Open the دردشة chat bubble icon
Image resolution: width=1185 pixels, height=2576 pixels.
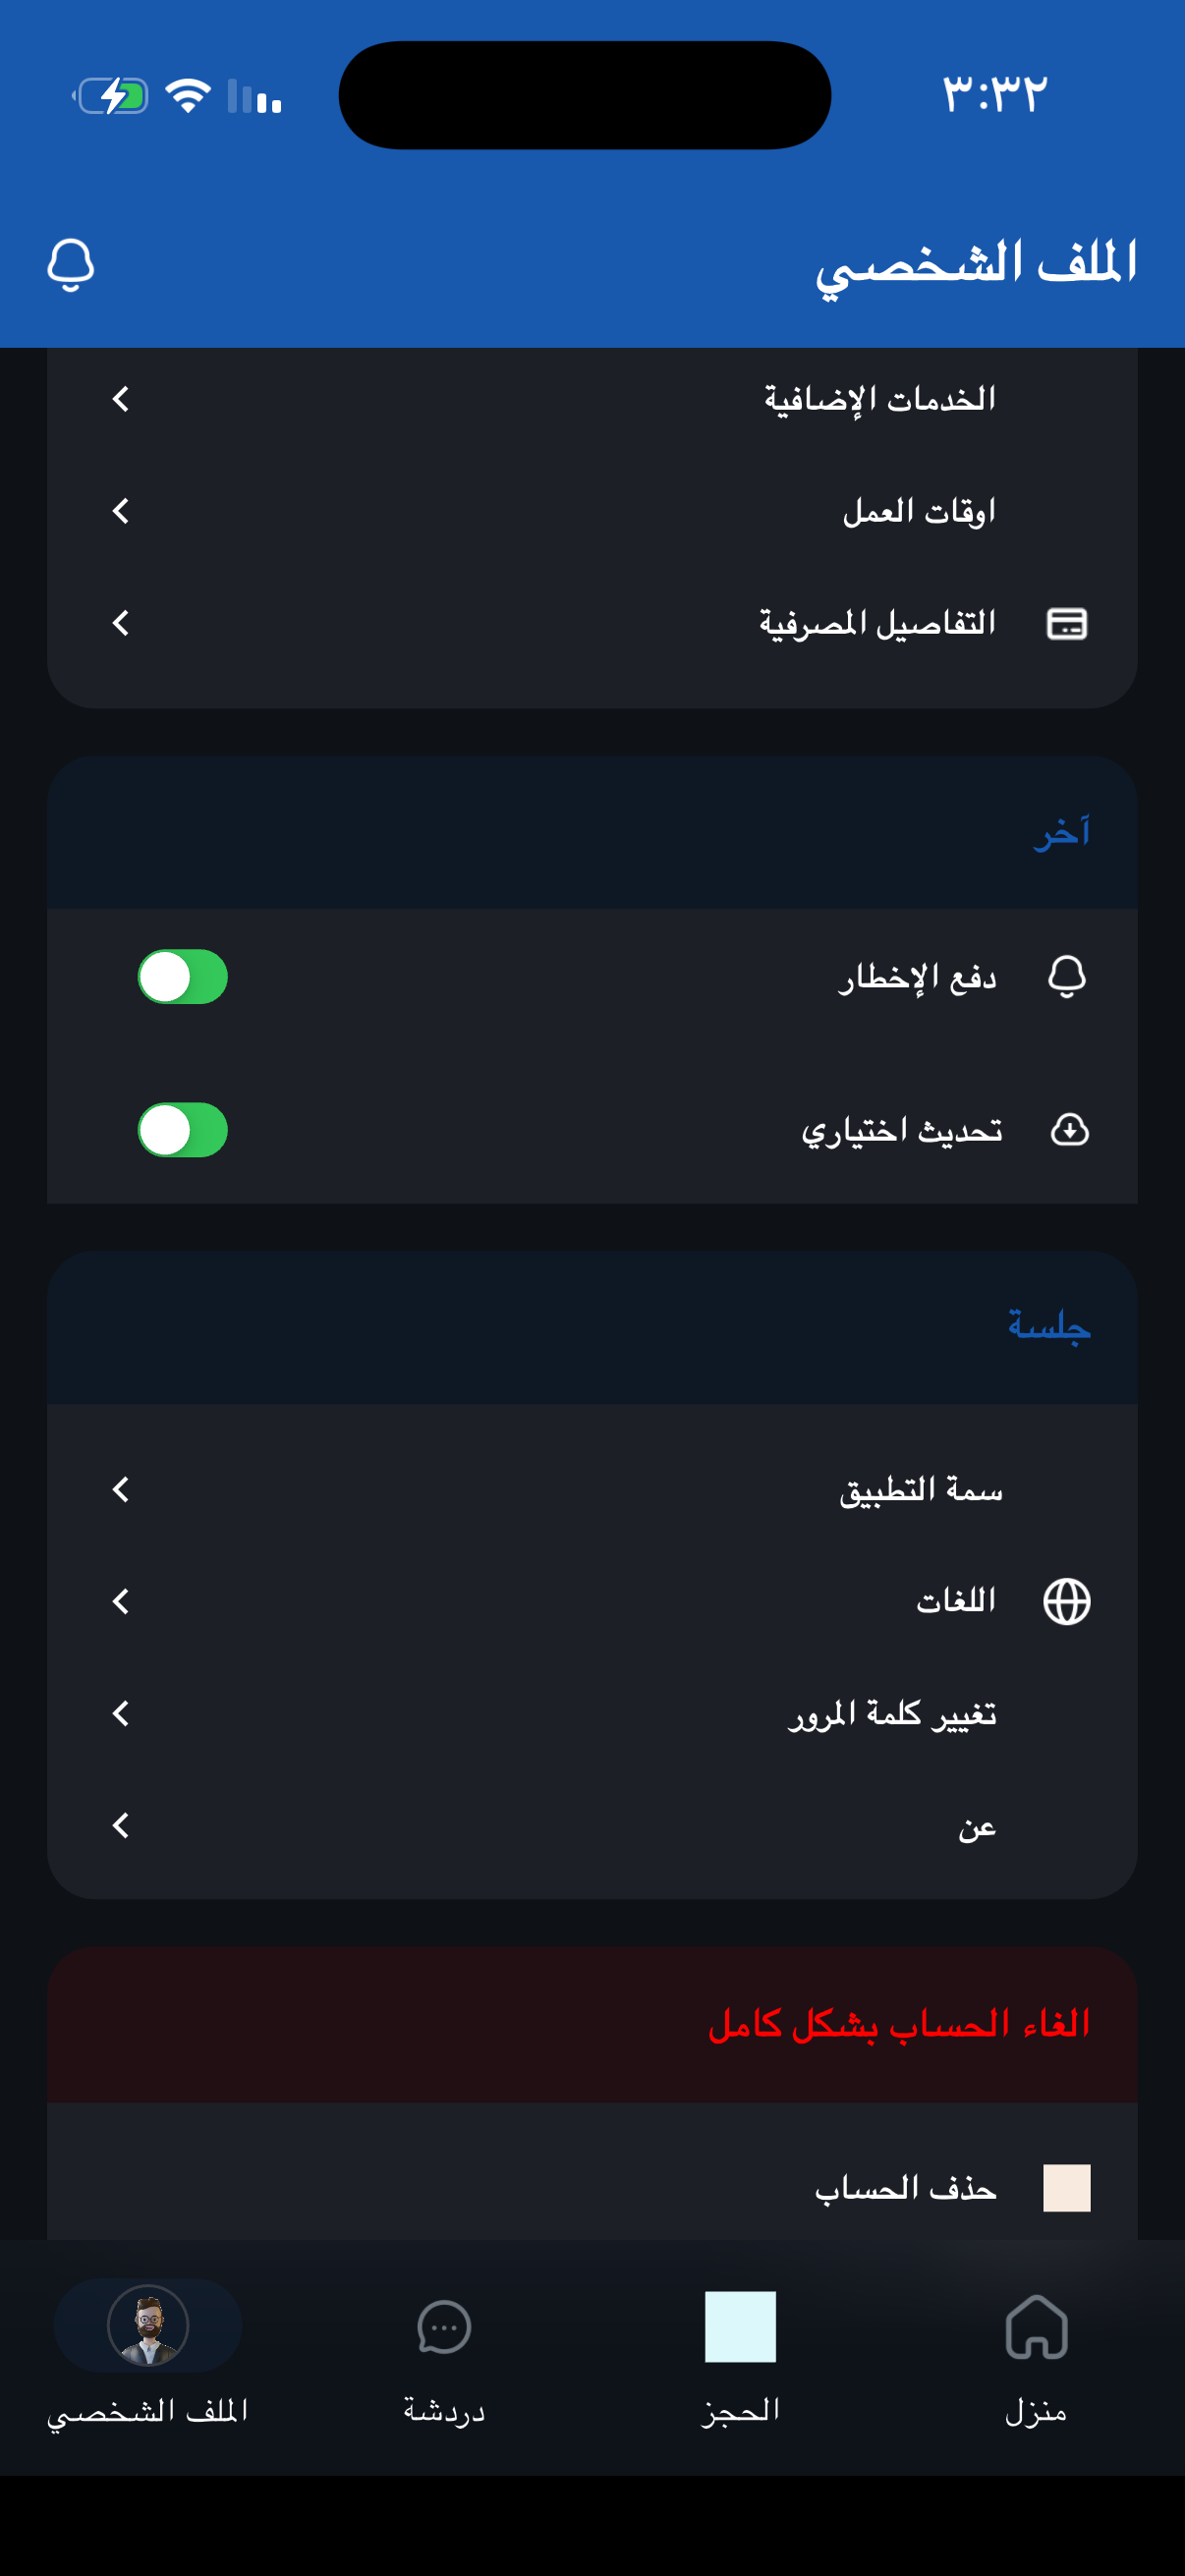pyautogui.click(x=443, y=2328)
